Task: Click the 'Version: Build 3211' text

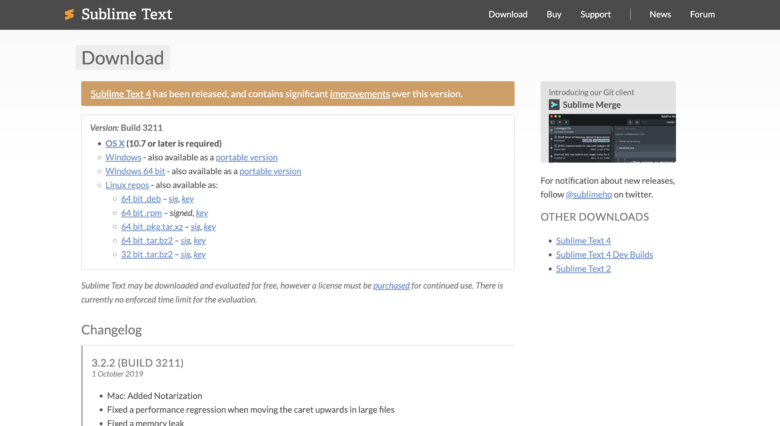Action: 126,128
